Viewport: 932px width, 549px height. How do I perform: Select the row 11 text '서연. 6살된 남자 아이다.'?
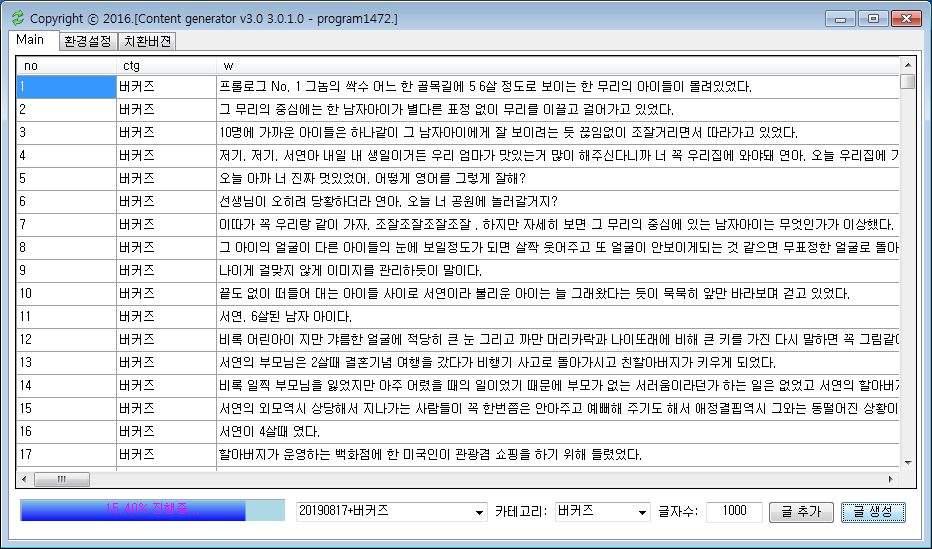272,317
